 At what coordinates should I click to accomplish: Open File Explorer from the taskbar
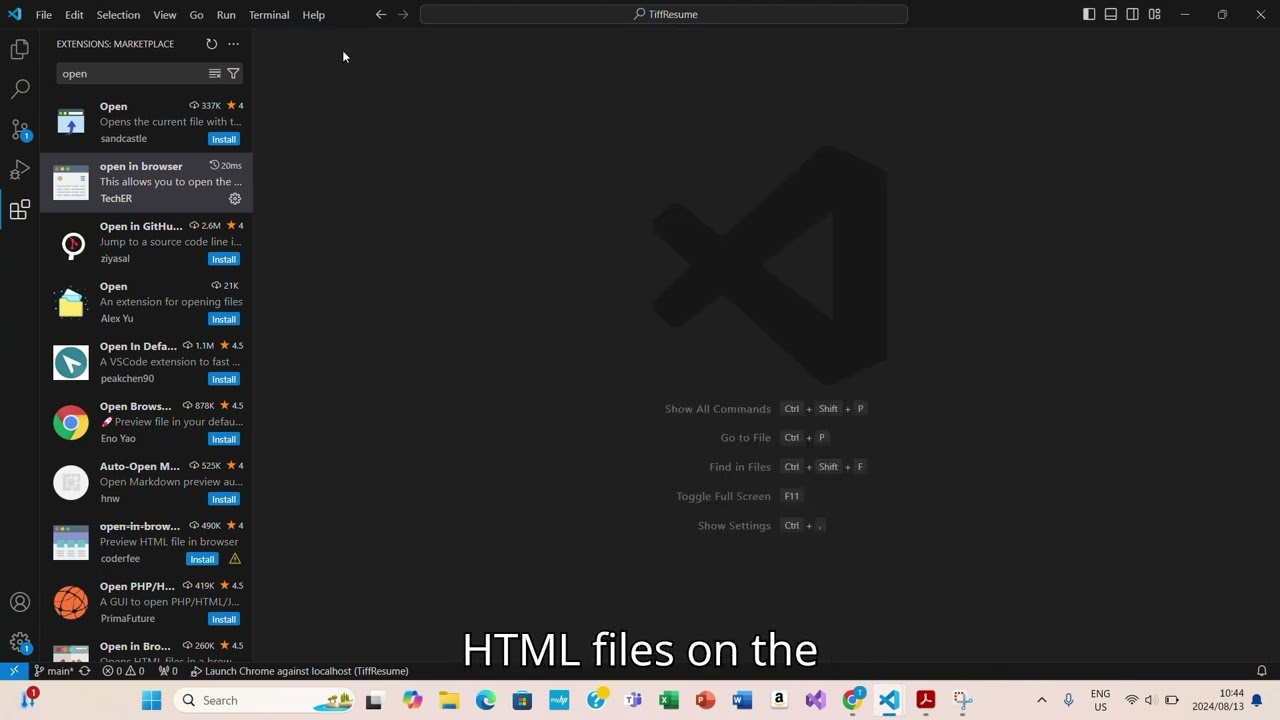pyautogui.click(x=449, y=700)
